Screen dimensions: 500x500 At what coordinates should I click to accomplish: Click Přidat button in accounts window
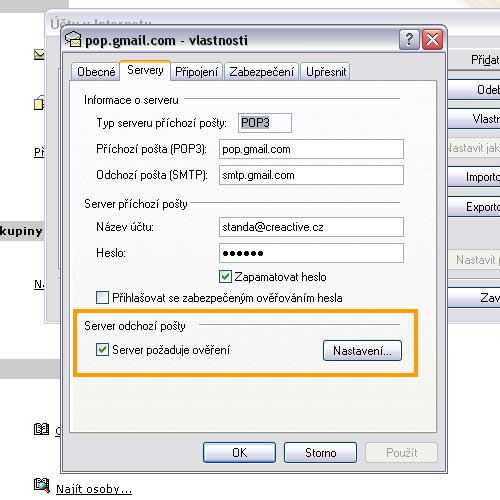475,60
